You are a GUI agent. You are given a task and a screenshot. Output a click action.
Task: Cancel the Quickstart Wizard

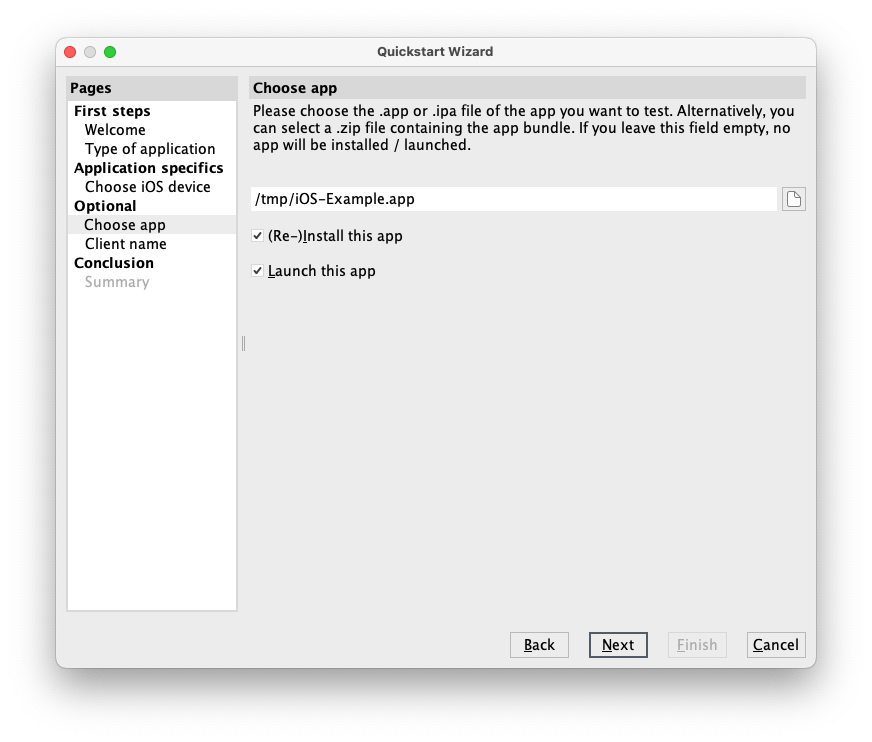pos(776,645)
